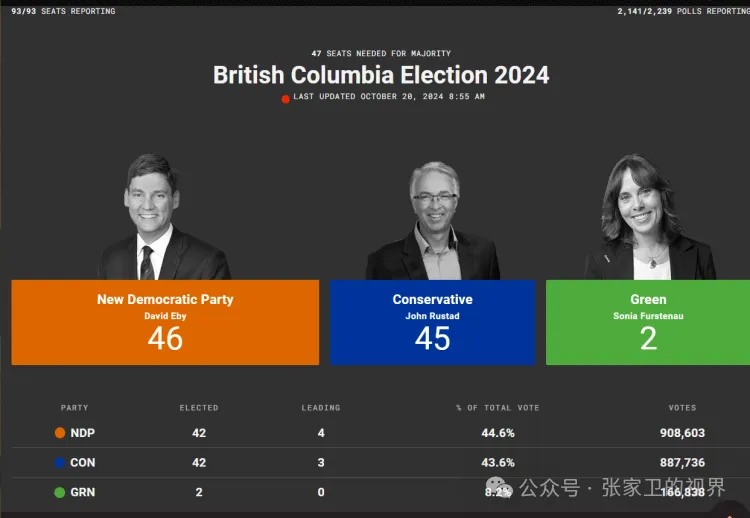Click the orange NDP party dot
The image size is (750, 518).
[60, 433]
